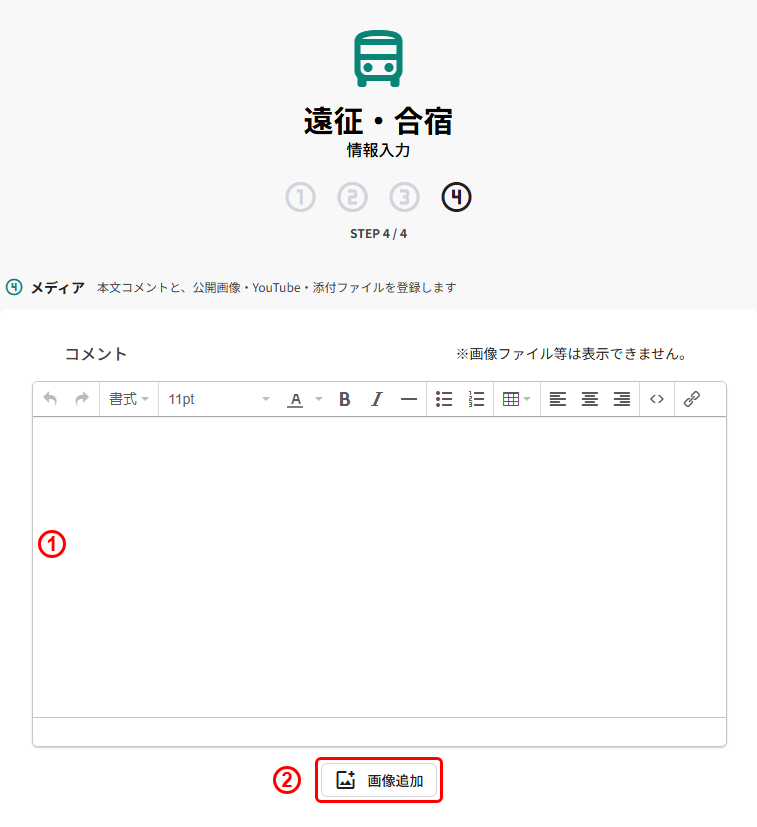Click the green bus icon
The image size is (757, 827).
tap(378, 59)
